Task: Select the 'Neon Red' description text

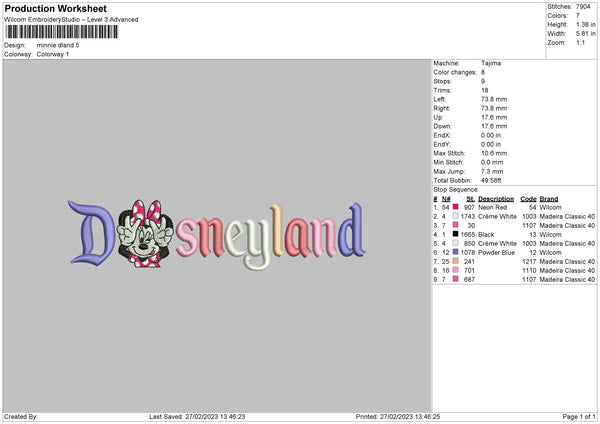Action: 492,207
